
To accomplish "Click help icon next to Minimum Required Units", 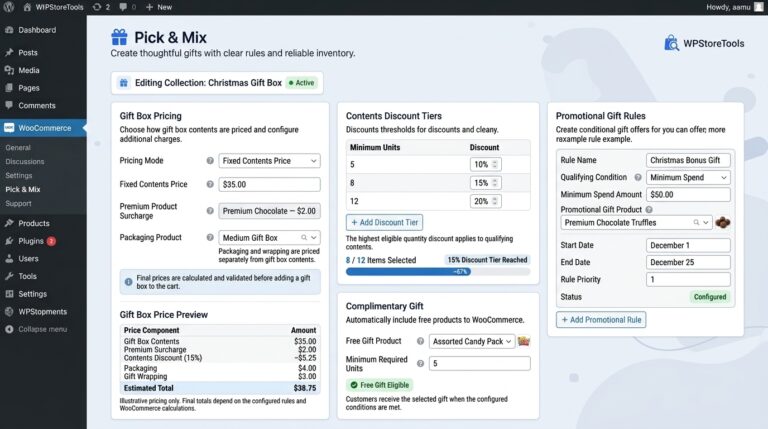I will click(420, 363).
